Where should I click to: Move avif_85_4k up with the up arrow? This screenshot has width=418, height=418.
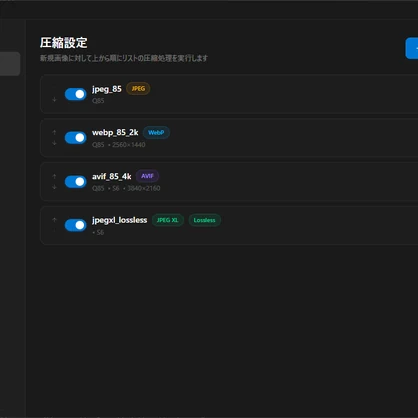coord(54,176)
